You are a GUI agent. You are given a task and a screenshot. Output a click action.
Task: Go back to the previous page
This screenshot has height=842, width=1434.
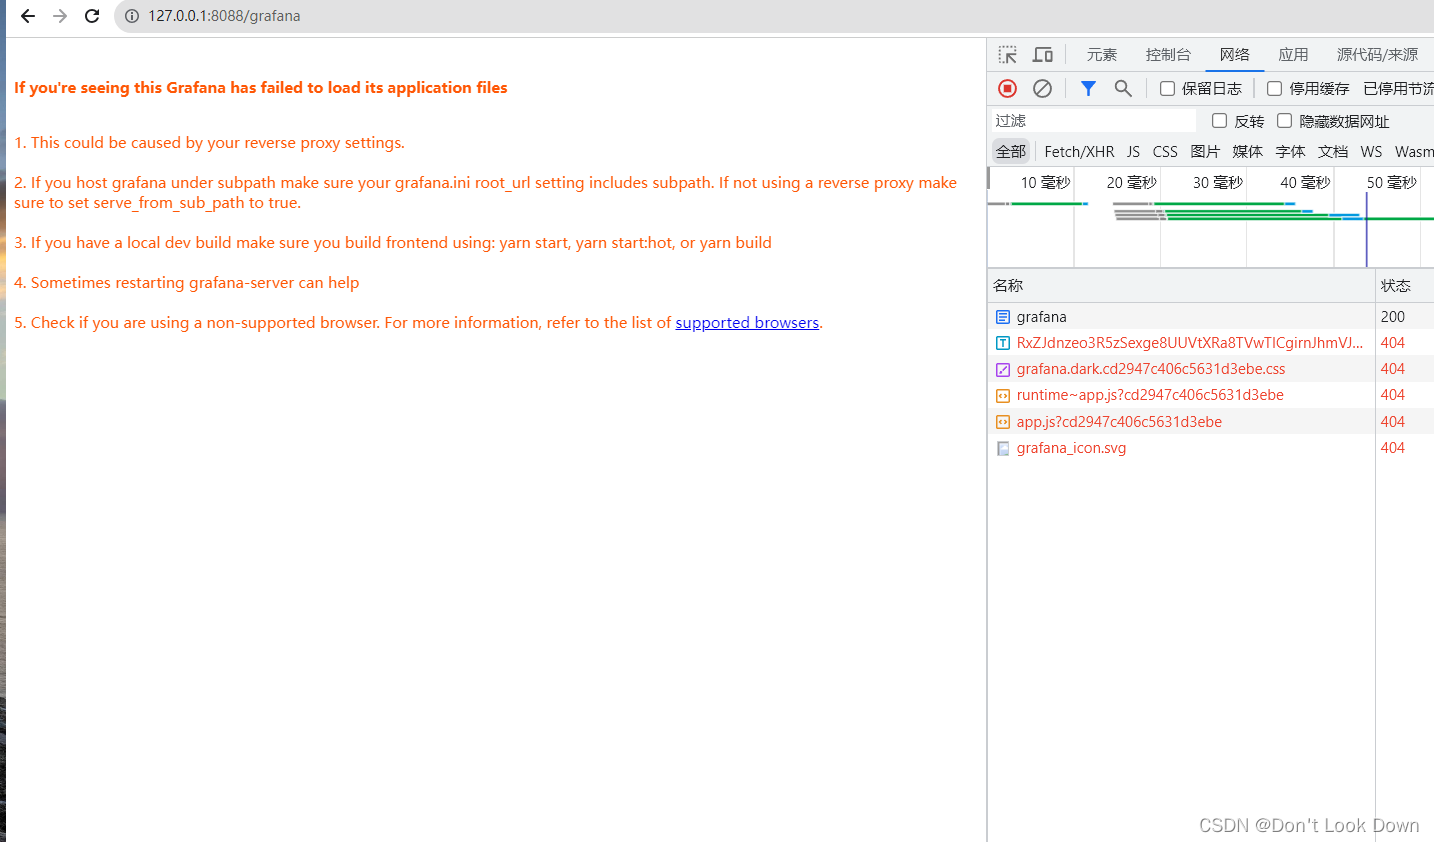coord(28,16)
